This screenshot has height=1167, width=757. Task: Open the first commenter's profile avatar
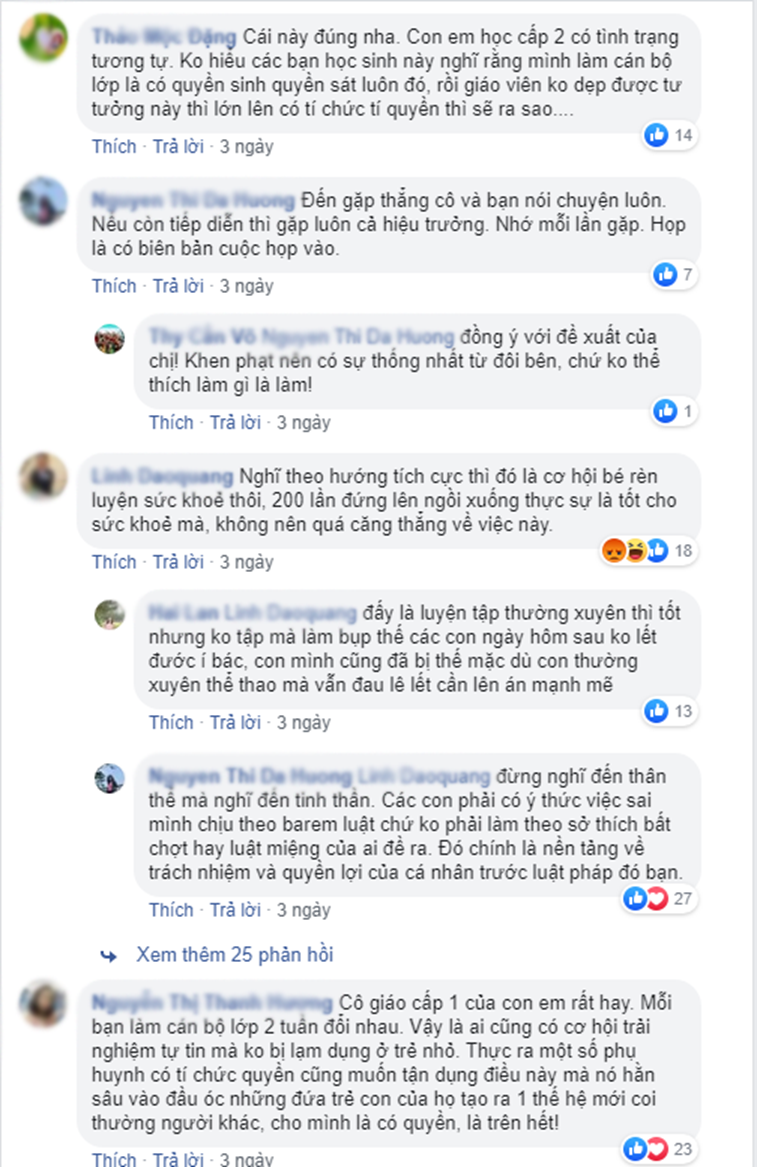click(44, 38)
